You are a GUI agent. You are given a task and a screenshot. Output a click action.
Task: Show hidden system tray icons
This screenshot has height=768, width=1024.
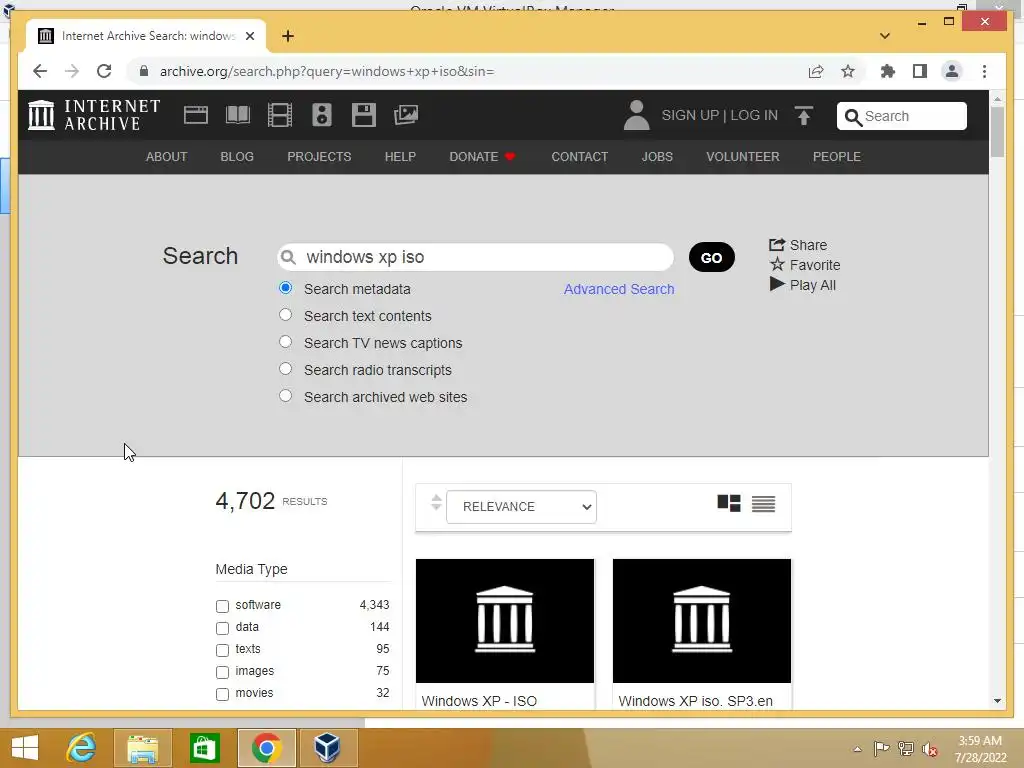coord(857,749)
